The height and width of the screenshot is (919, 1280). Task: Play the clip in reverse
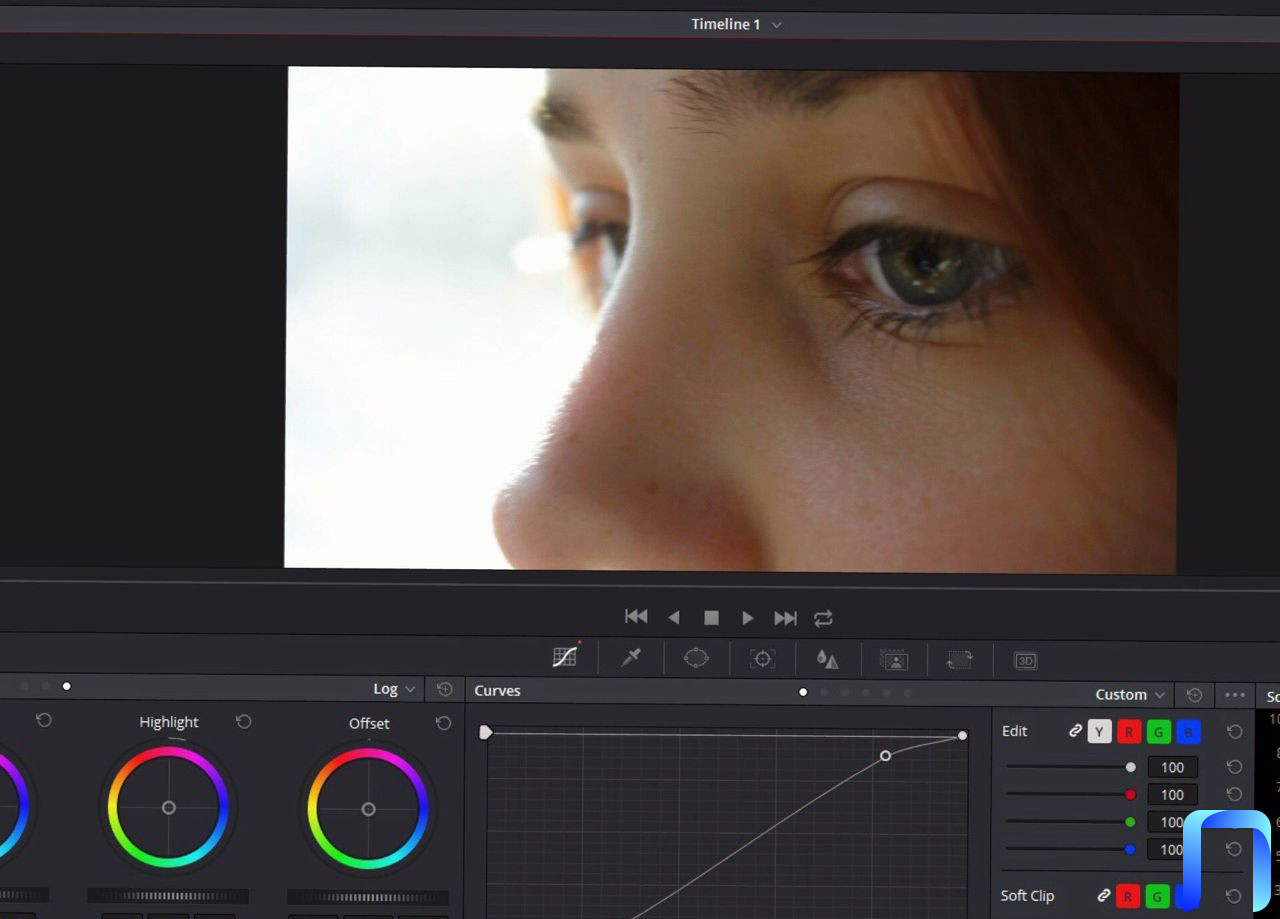[x=674, y=618]
